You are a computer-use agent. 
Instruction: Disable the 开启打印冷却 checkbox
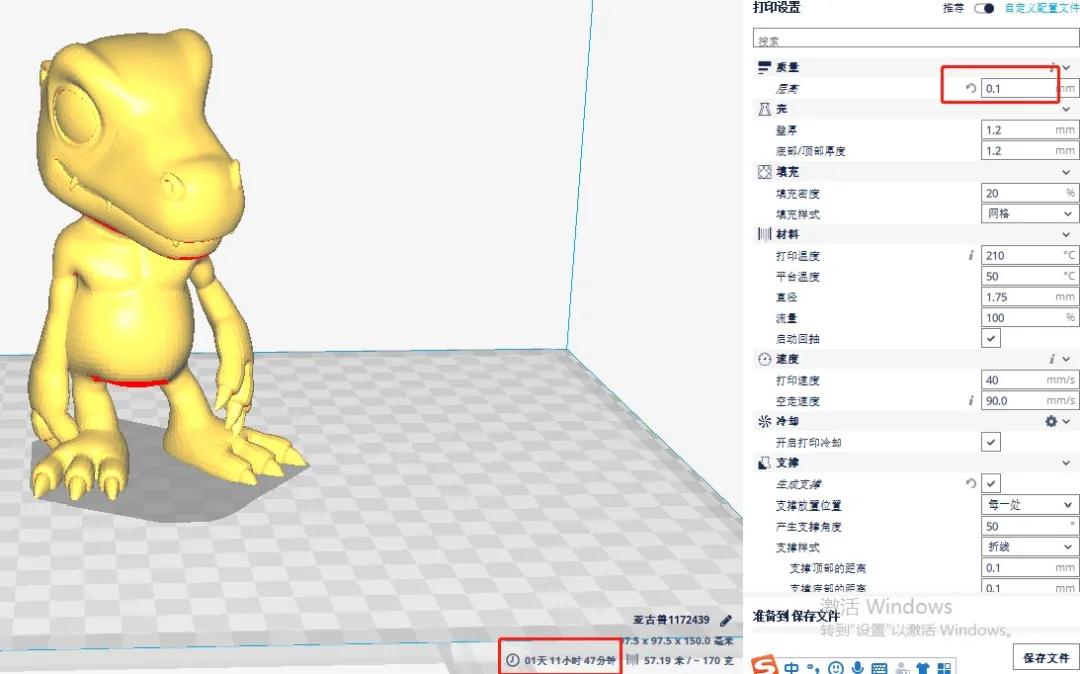[991, 442]
